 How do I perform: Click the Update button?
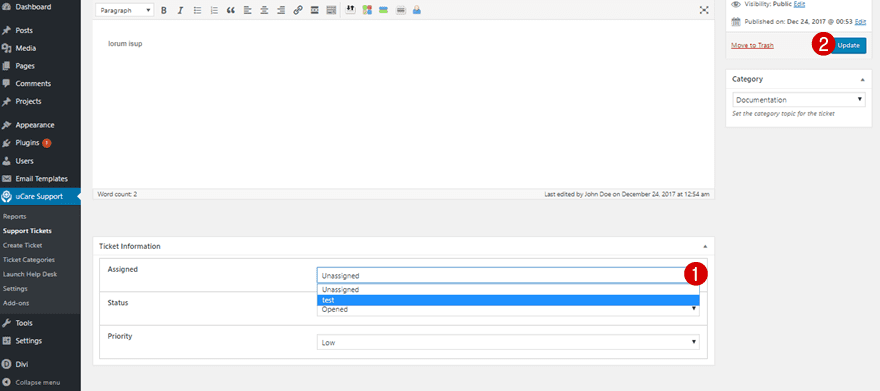848,45
